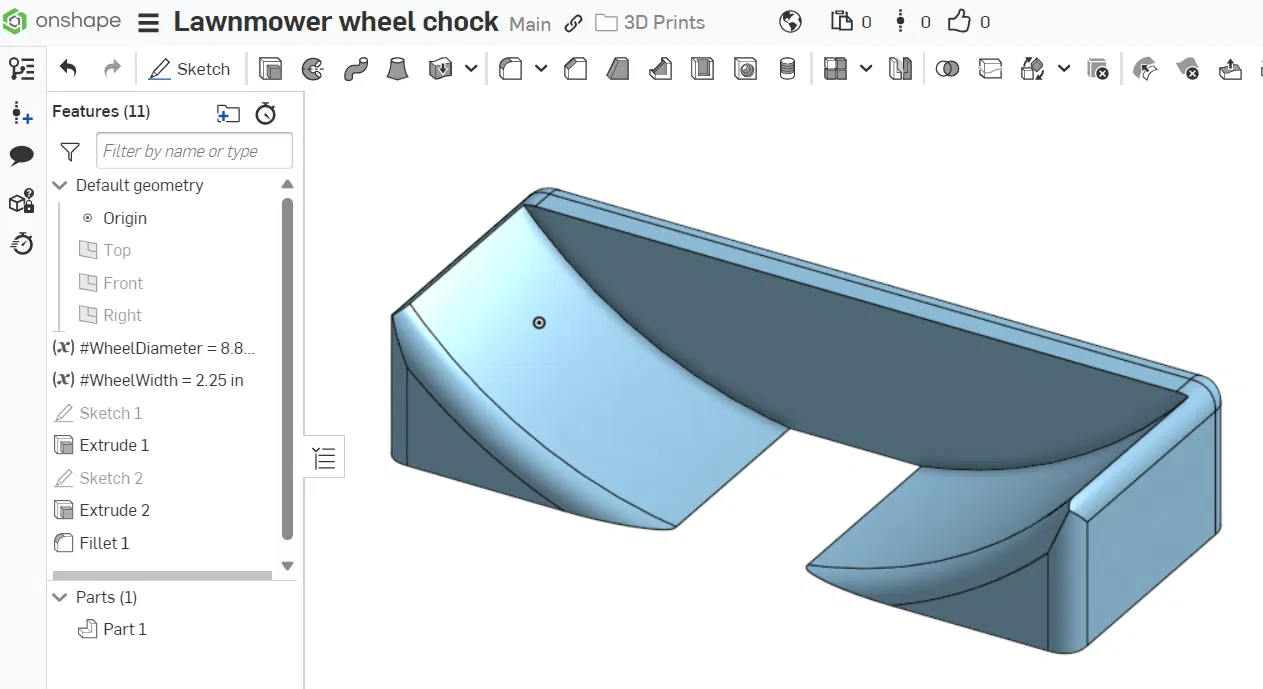Select the Boolean tool

(948, 69)
